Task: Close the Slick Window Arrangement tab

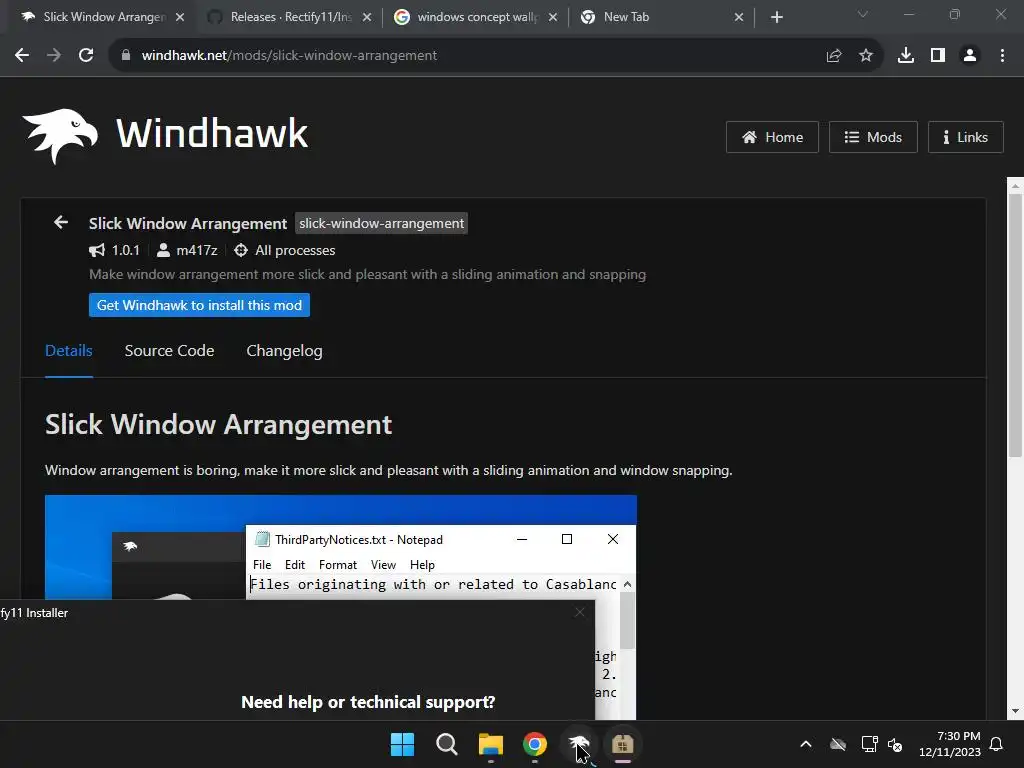Action: [x=180, y=17]
